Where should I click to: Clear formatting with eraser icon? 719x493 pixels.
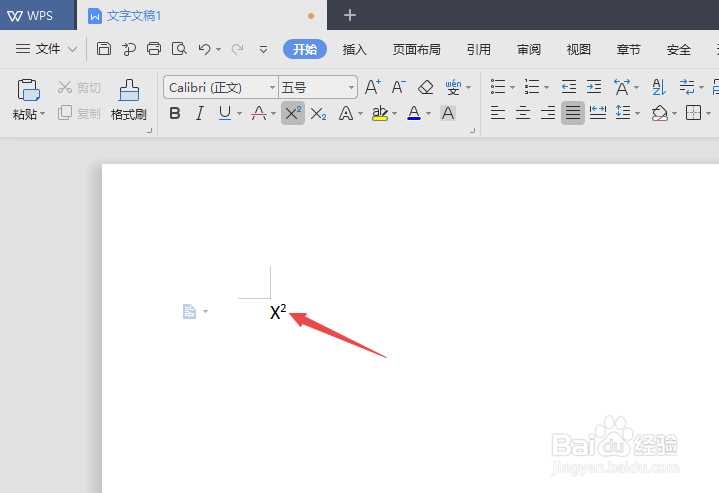click(426, 87)
